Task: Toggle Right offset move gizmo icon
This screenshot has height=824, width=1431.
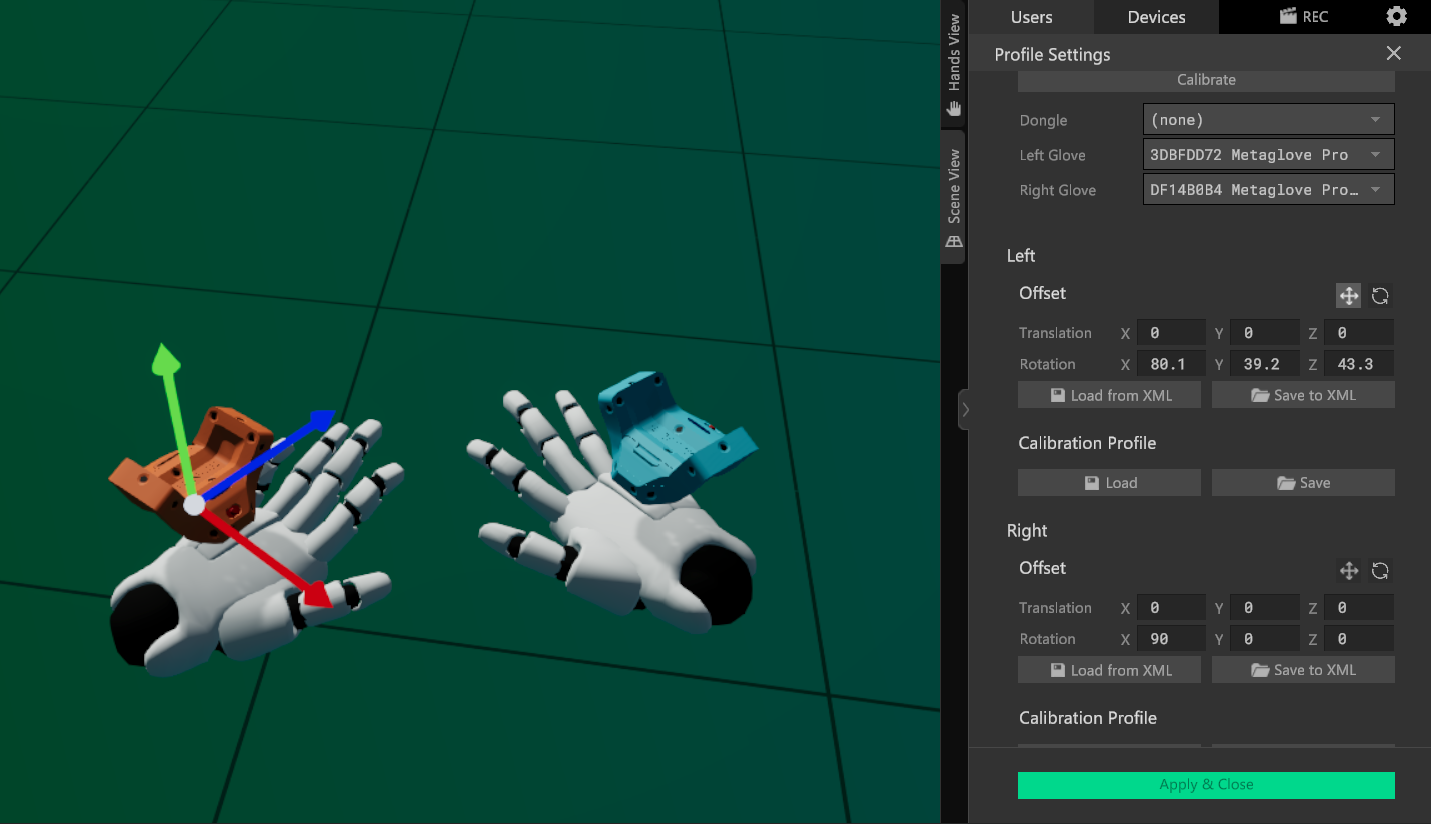Action: [x=1348, y=571]
